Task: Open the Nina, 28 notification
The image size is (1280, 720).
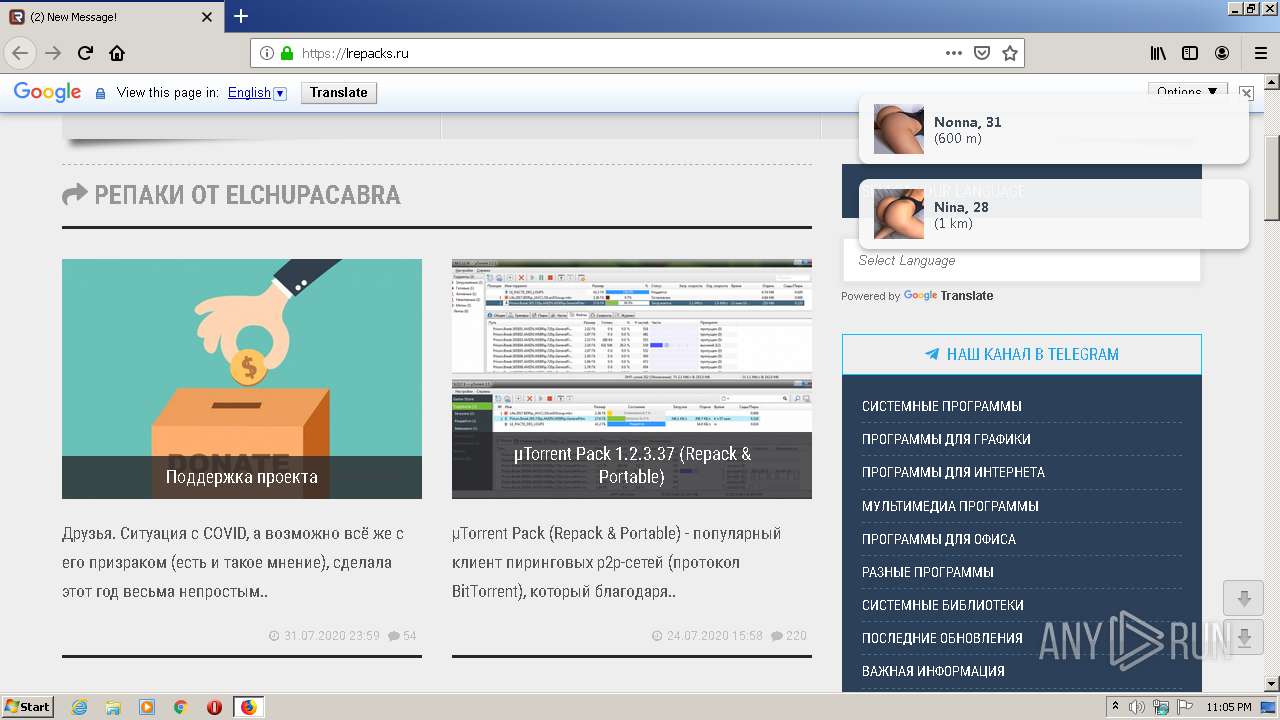Action: point(1054,214)
